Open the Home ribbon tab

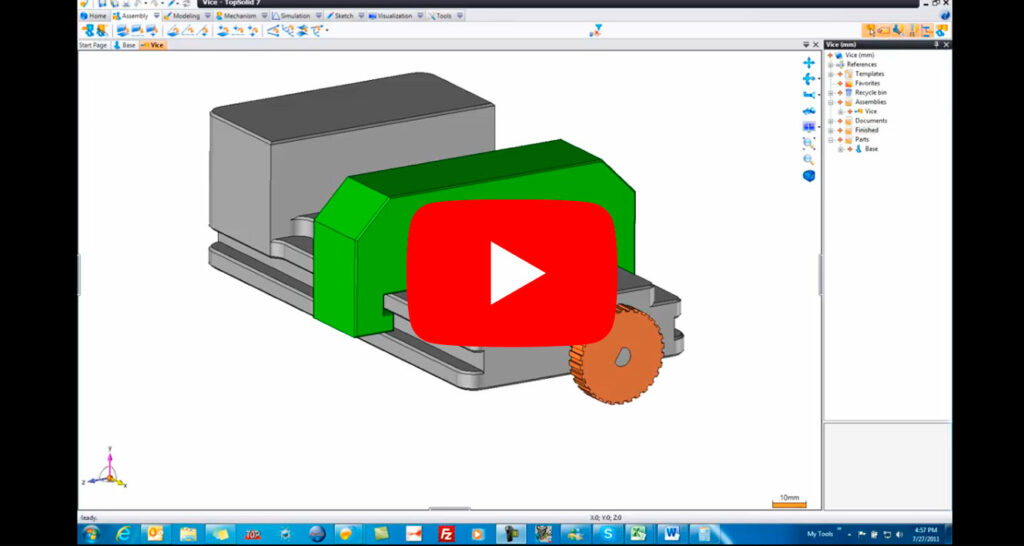coord(93,16)
